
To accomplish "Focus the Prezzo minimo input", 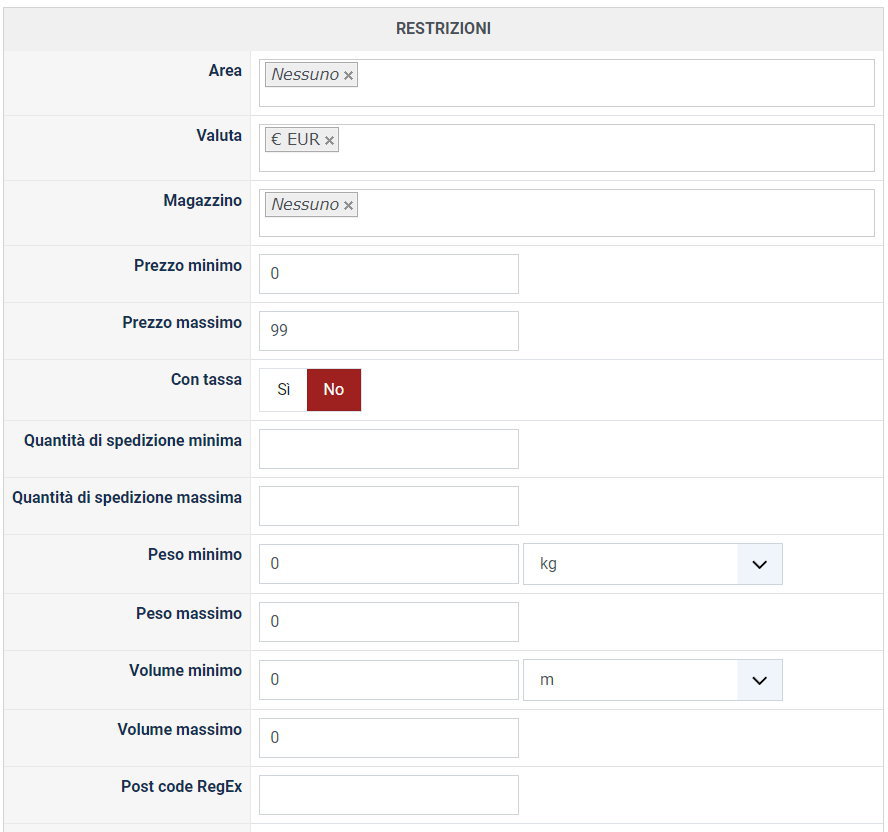I will click(388, 274).
